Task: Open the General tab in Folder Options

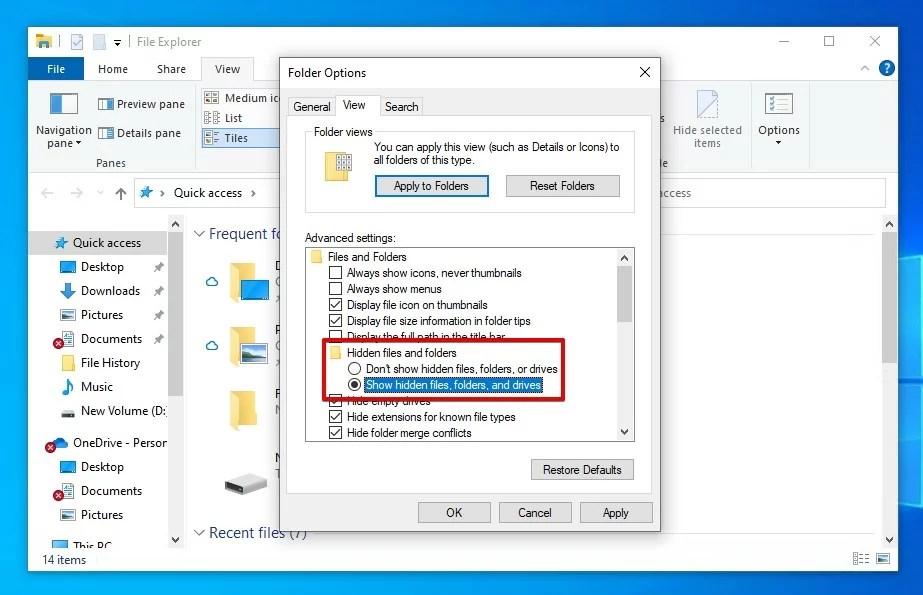Action: coord(311,105)
